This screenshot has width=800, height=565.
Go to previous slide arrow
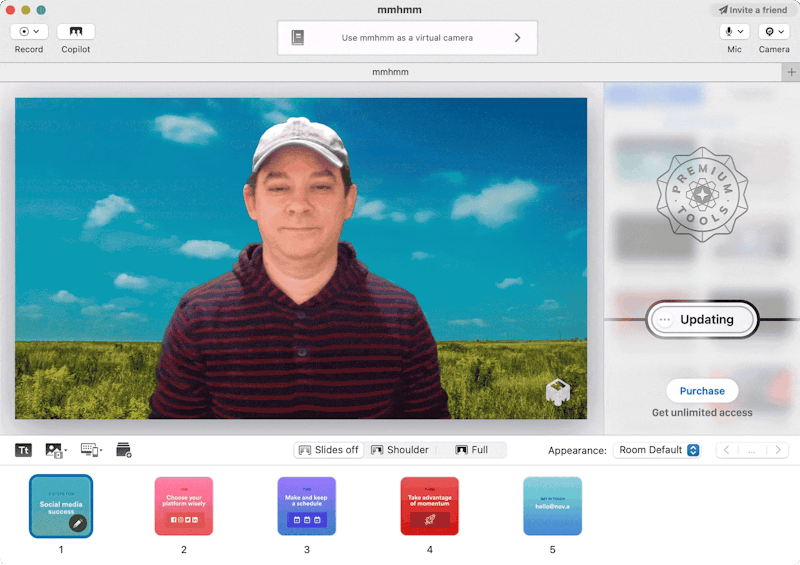pyautogui.click(x=727, y=450)
